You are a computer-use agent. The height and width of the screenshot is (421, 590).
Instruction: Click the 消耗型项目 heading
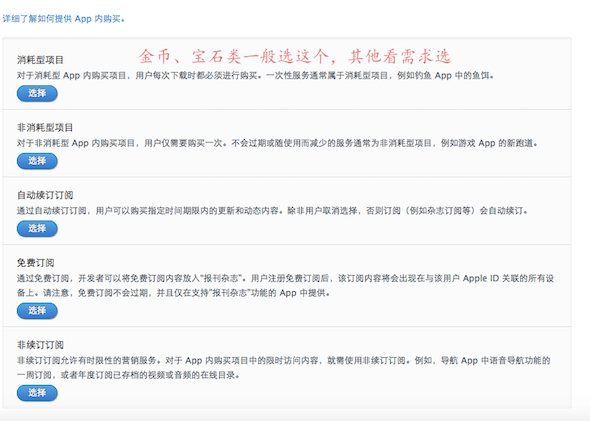(40, 60)
